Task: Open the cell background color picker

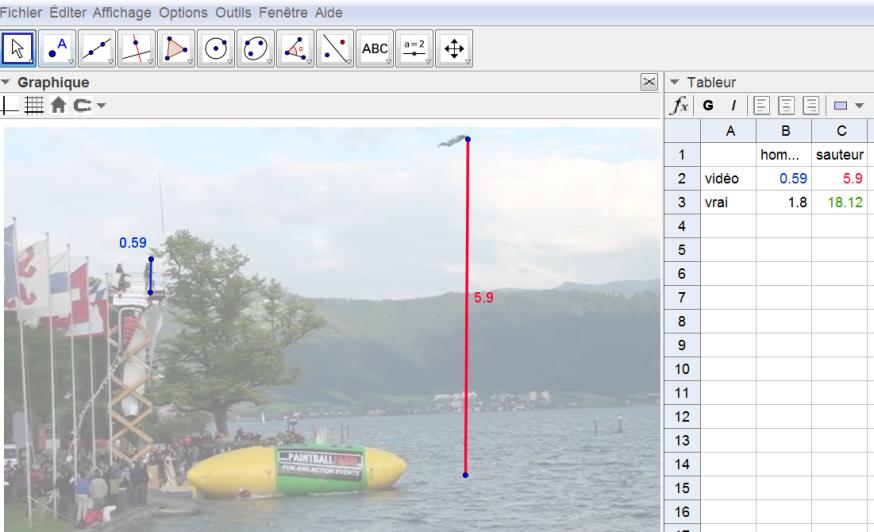Action: coord(844,104)
